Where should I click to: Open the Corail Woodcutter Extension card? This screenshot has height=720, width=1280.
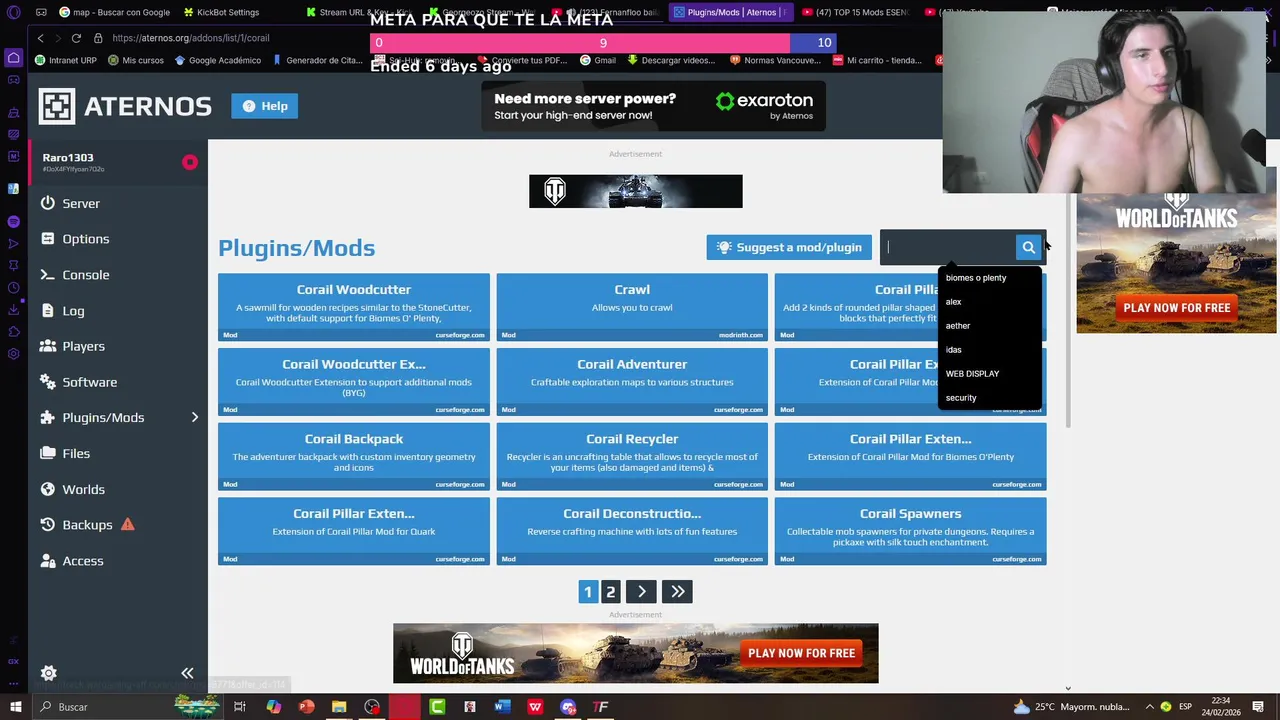pyautogui.click(x=354, y=381)
